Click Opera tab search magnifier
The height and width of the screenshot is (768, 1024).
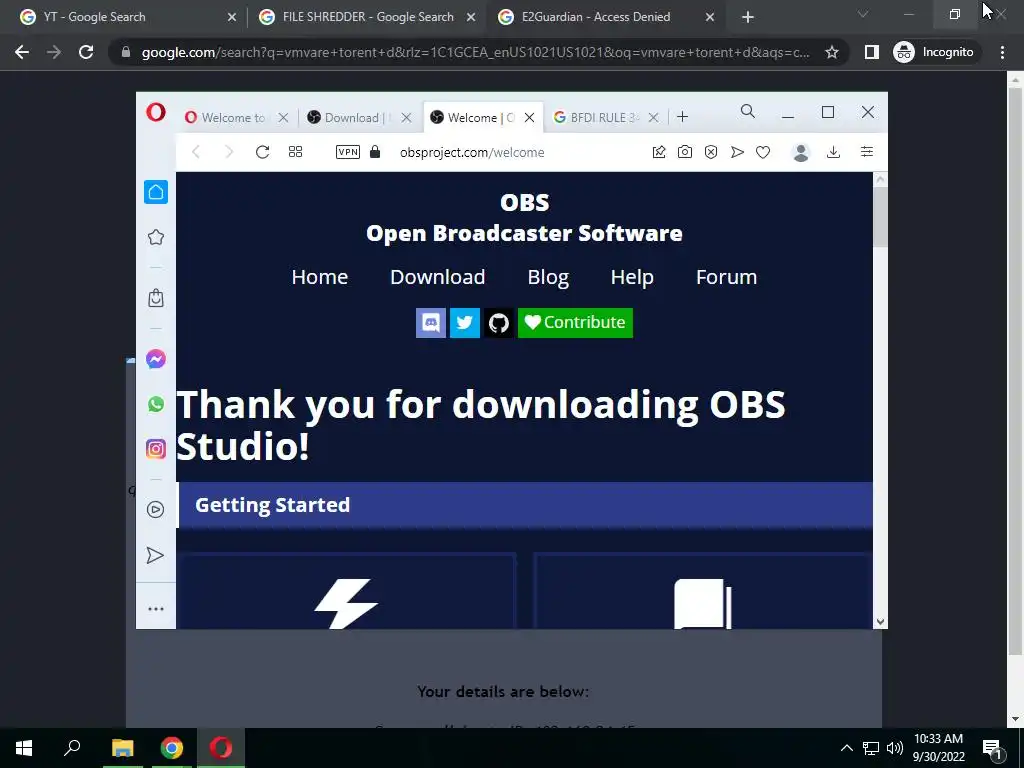748,112
